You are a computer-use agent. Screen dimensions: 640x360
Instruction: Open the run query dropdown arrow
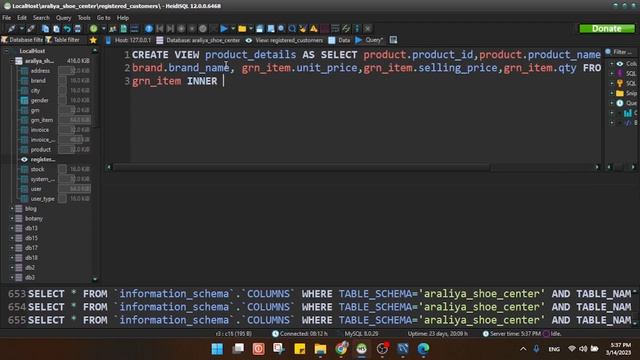pos(233,29)
